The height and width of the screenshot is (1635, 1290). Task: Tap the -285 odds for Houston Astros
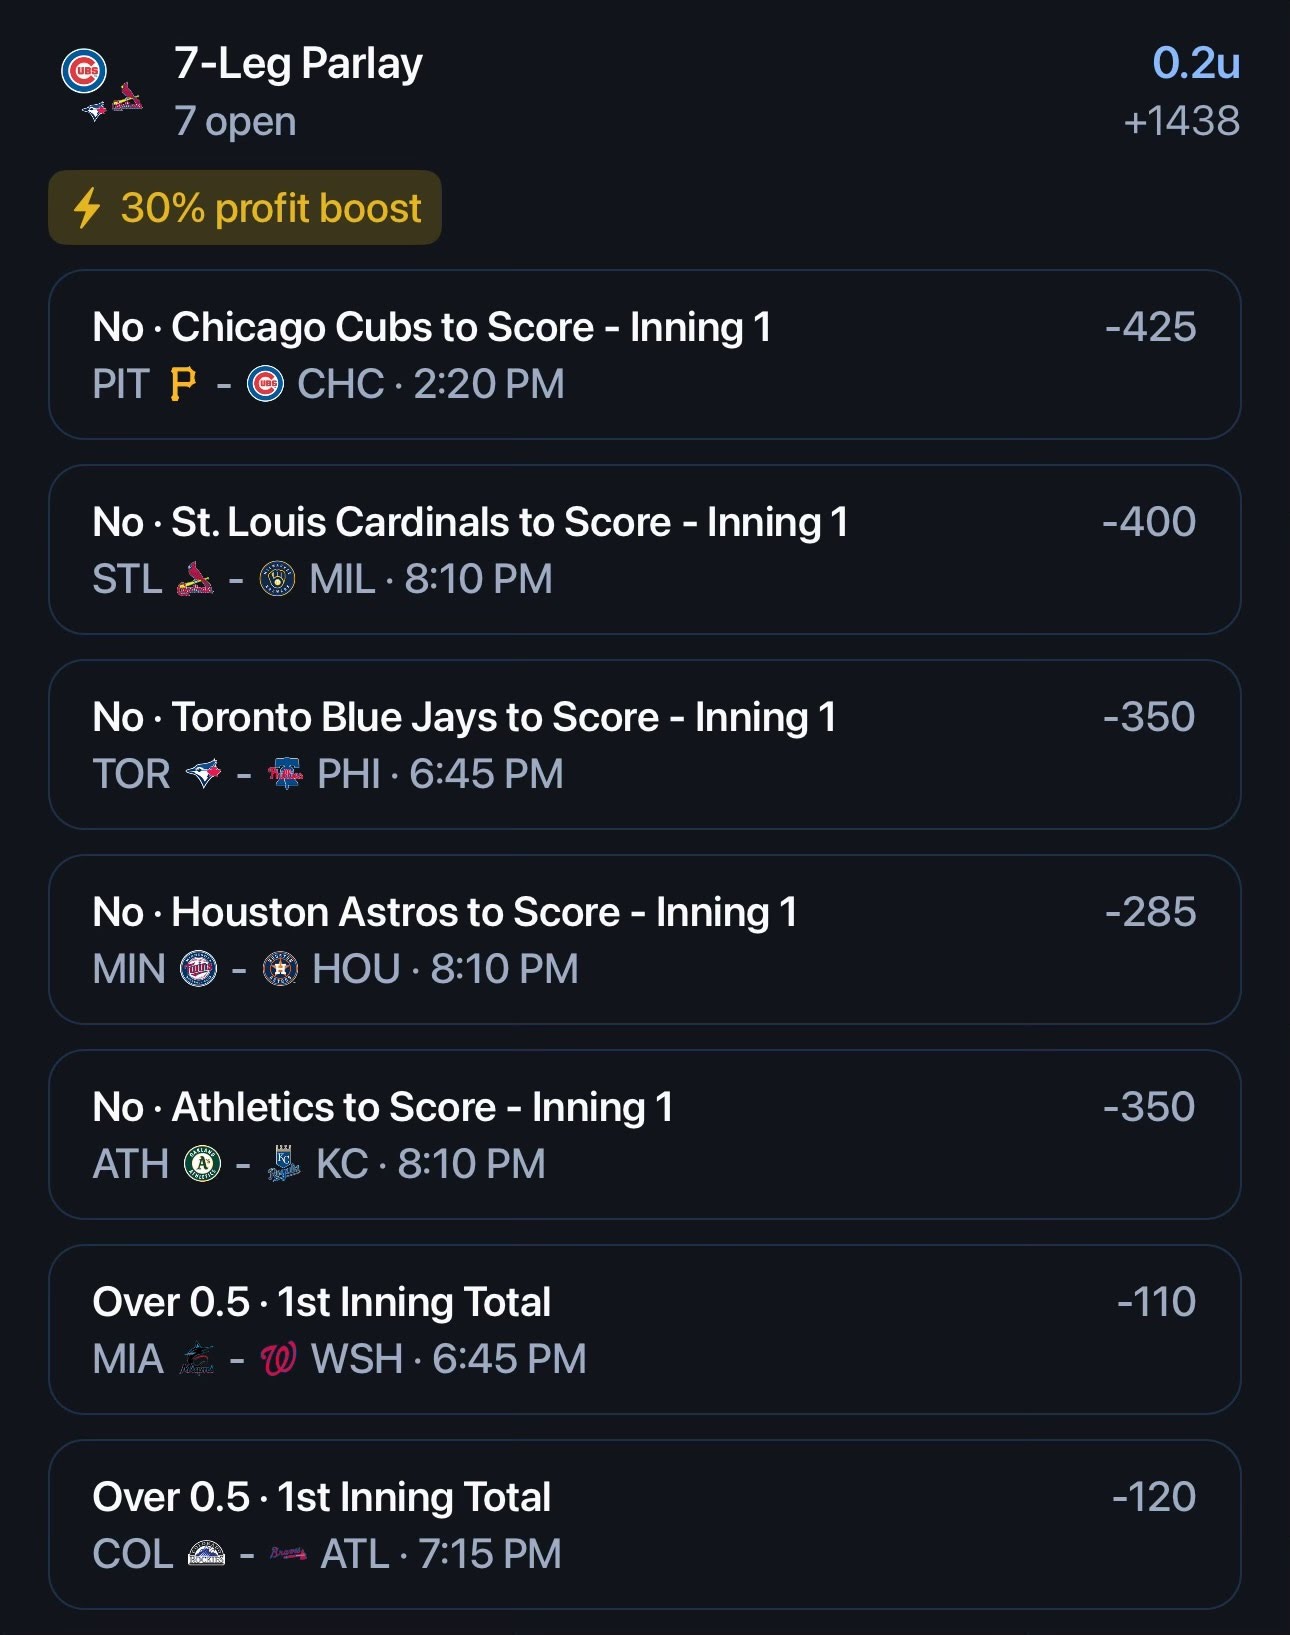1151,912
